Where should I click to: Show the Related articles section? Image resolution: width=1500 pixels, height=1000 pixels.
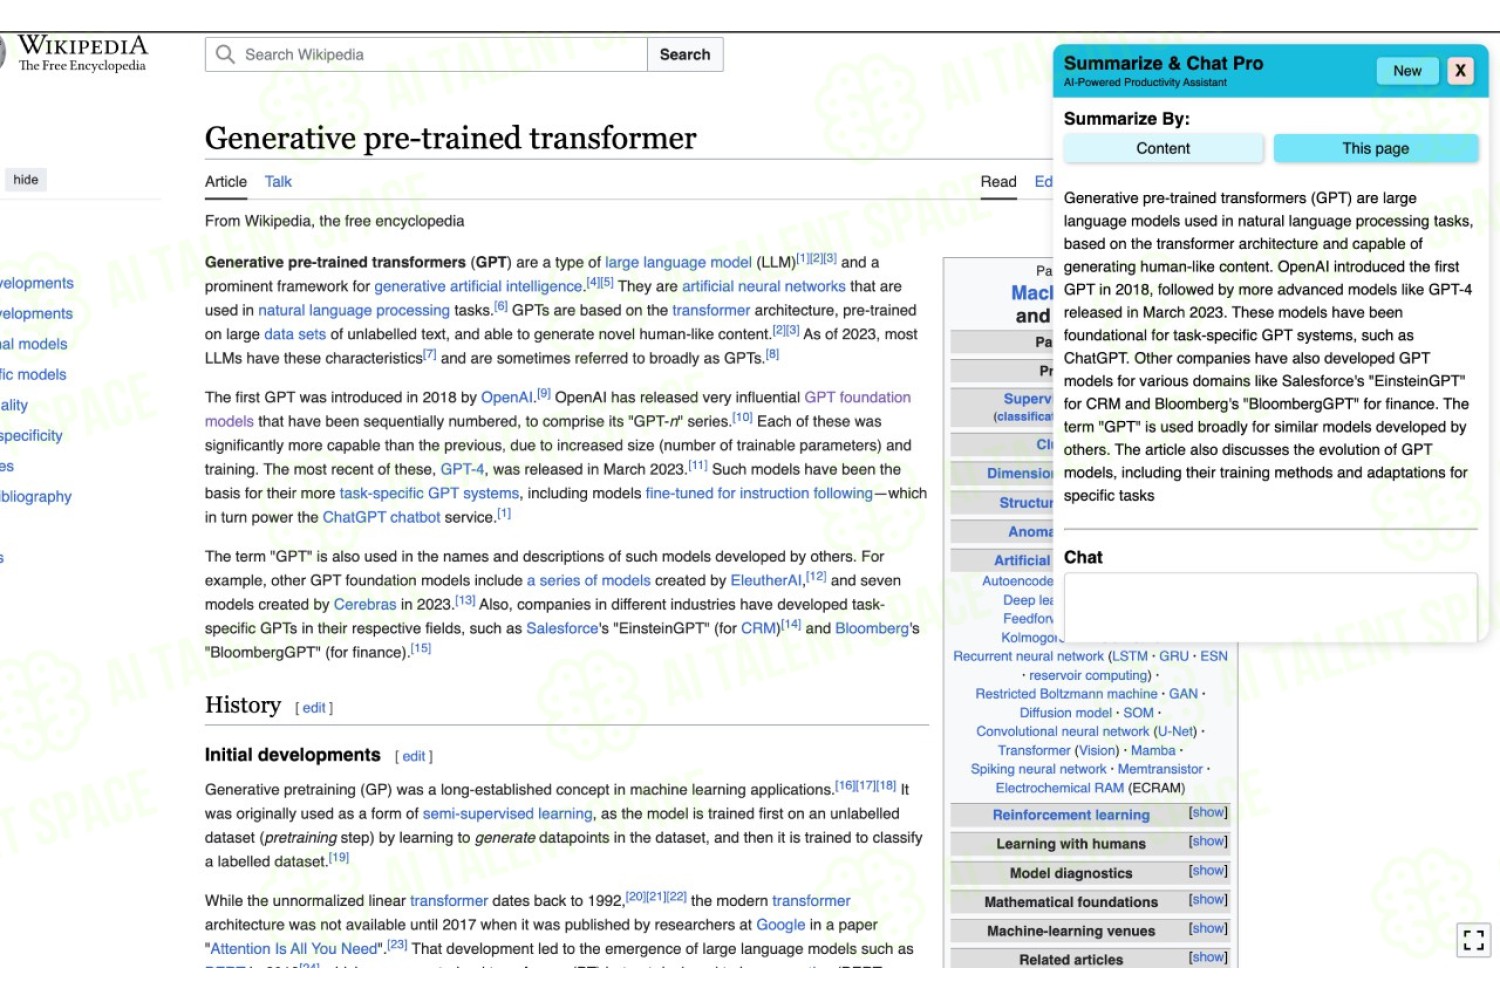point(1208,958)
